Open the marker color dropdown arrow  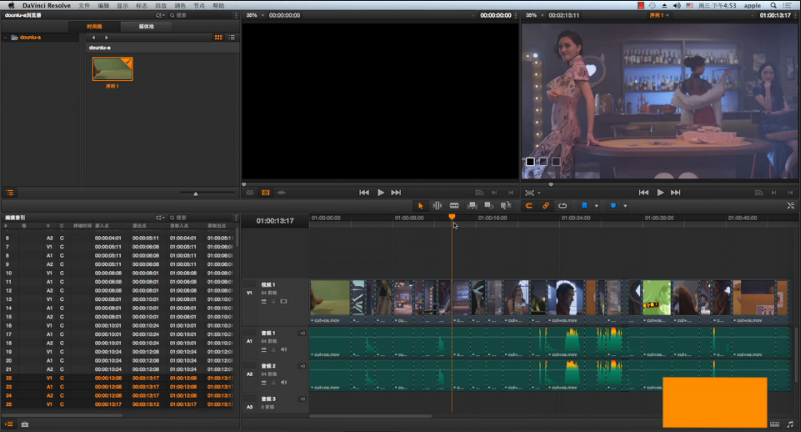coord(625,206)
